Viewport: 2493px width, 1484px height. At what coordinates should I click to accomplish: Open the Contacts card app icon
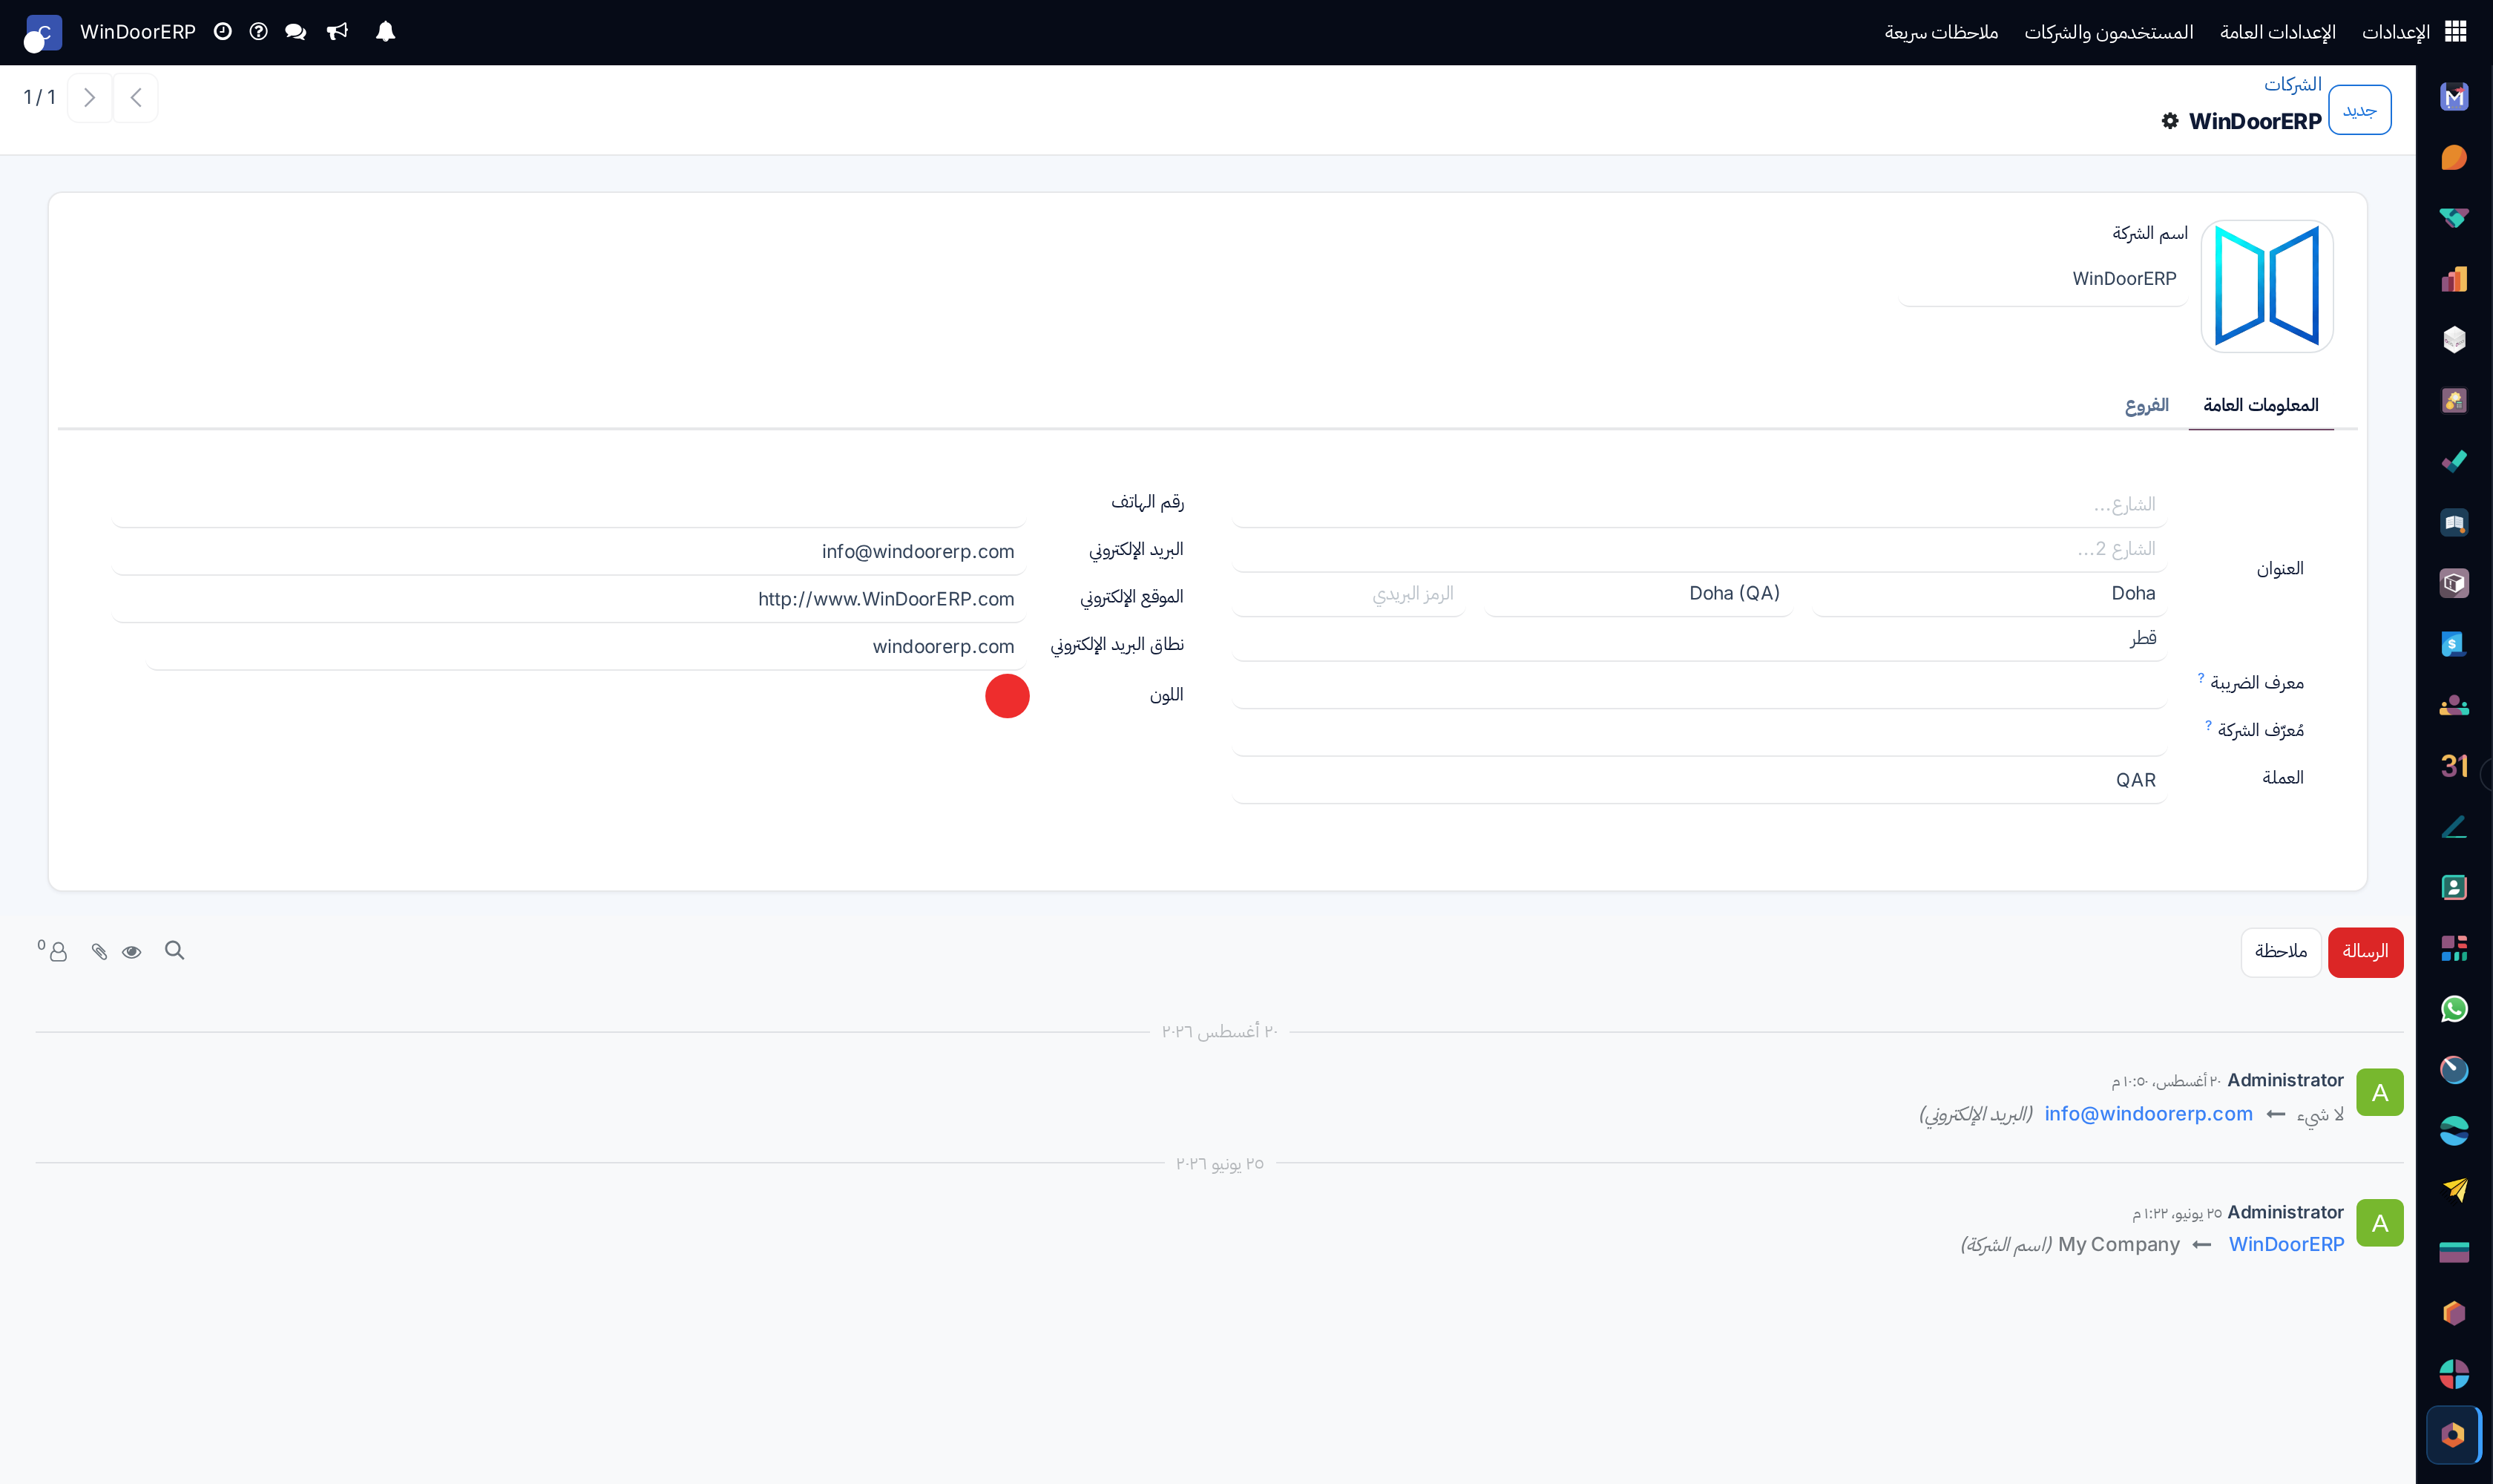pyautogui.click(x=2454, y=887)
